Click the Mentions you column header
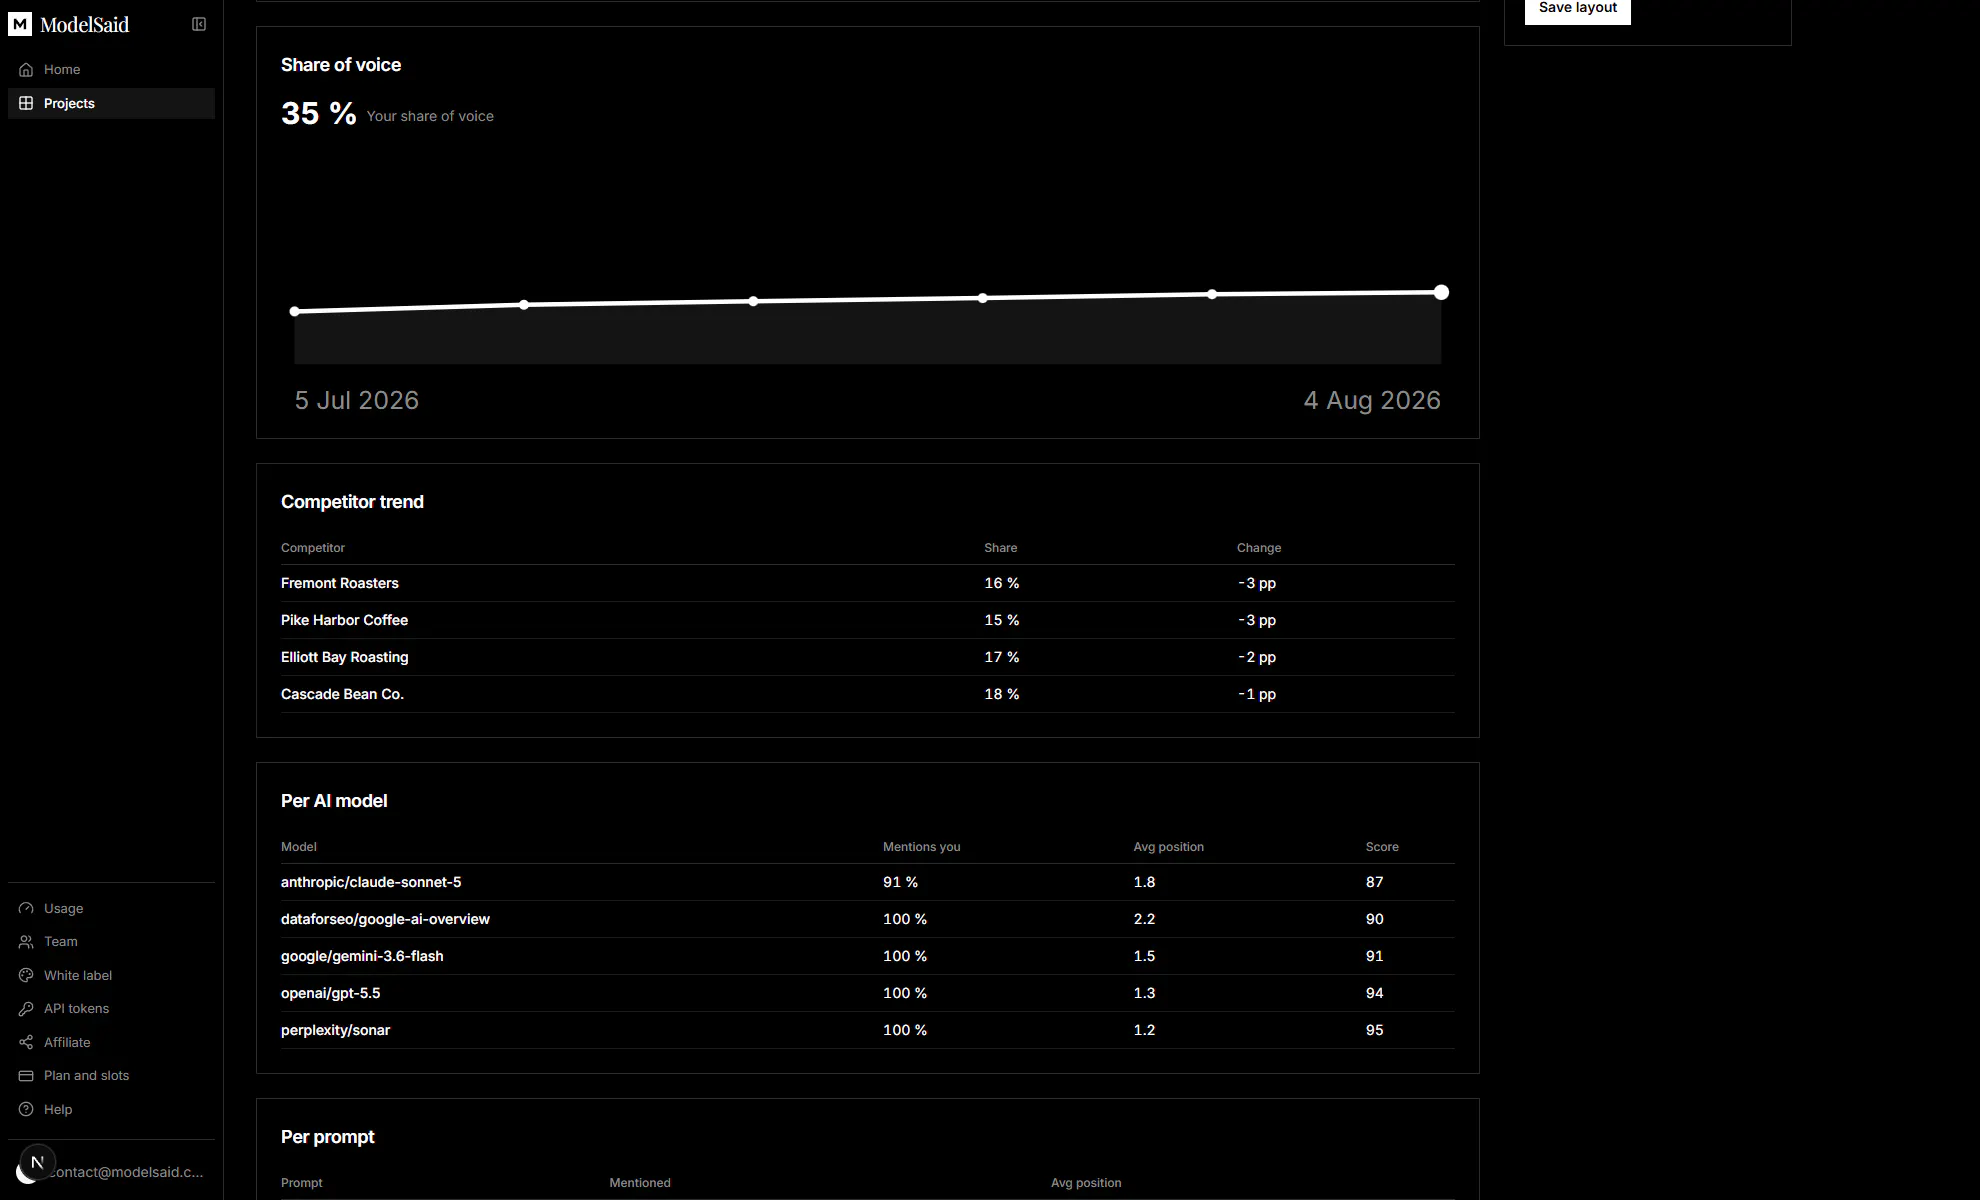The image size is (1980, 1200). pos(921,847)
